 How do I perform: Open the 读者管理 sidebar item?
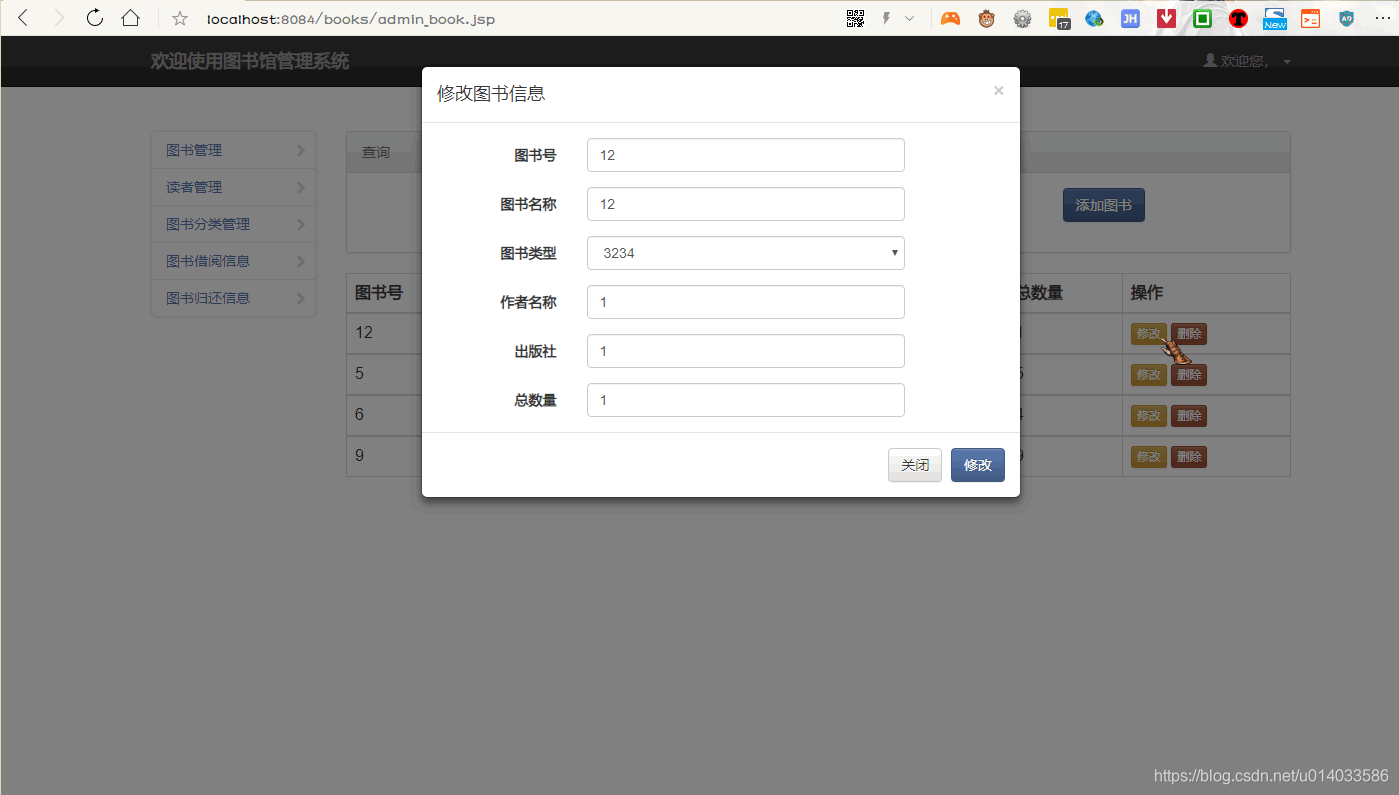tap(233, 187)
